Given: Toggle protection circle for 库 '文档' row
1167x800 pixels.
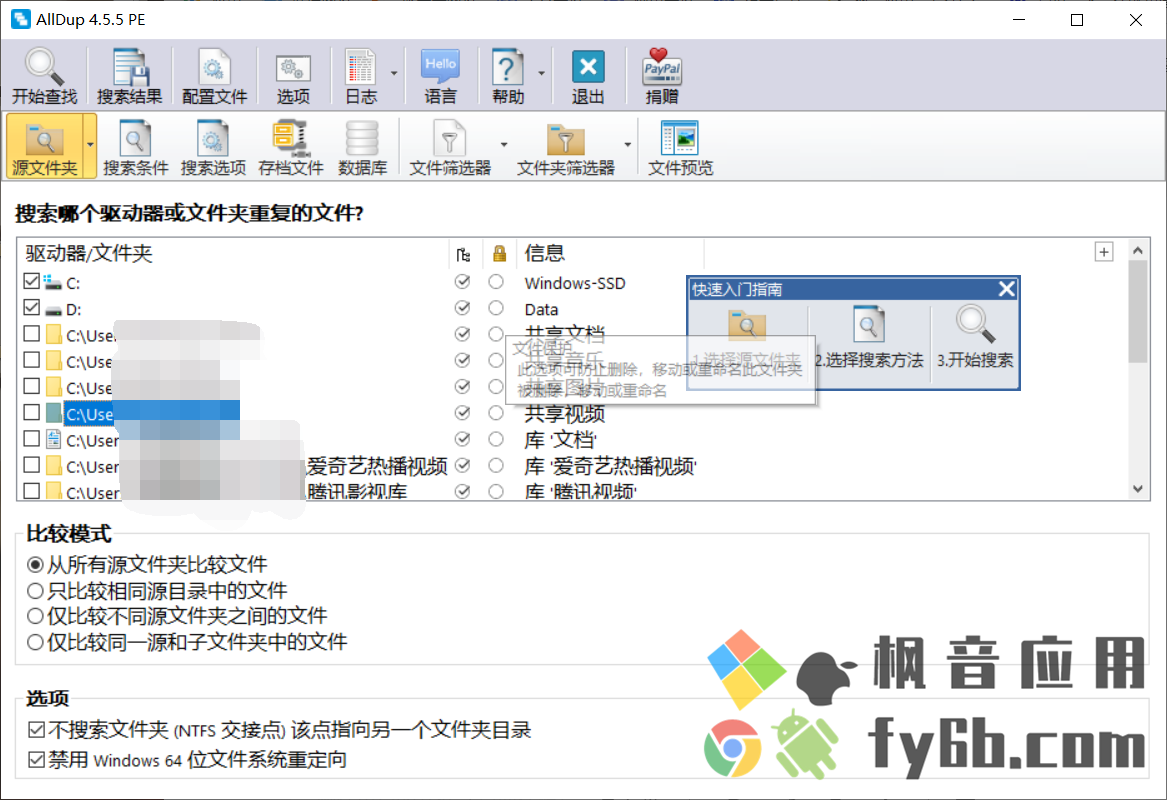Looking at the screenshot, I should 496,439.
